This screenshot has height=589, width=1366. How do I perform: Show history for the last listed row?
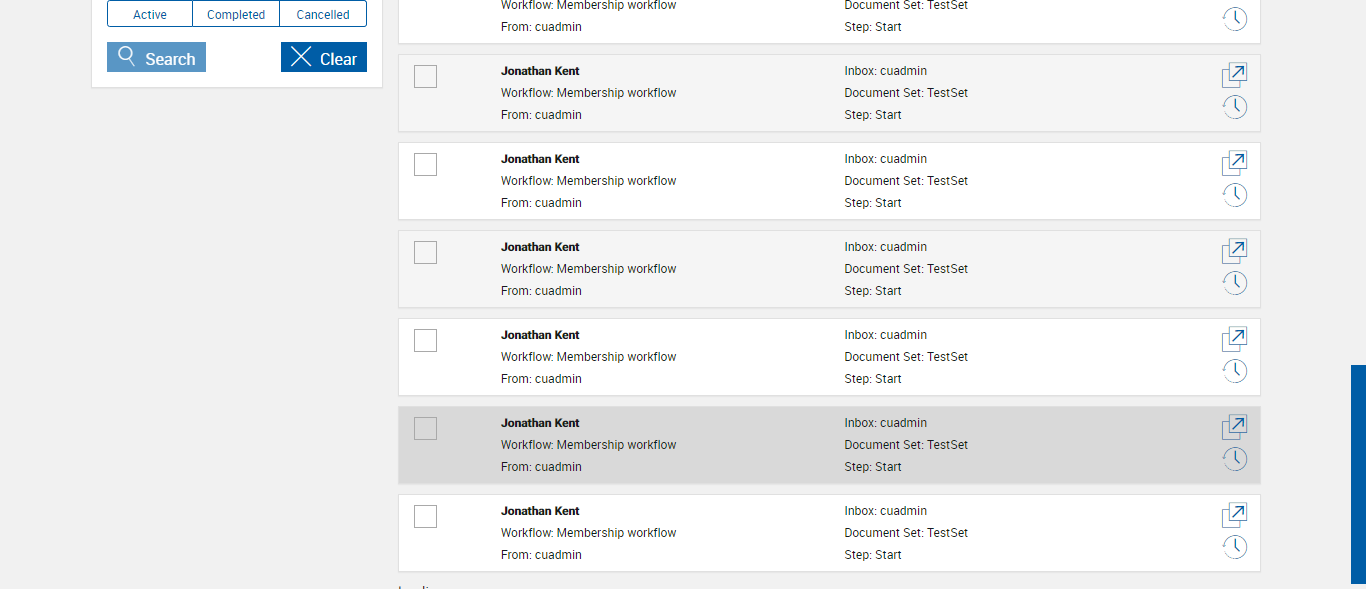pos(1235,547)
